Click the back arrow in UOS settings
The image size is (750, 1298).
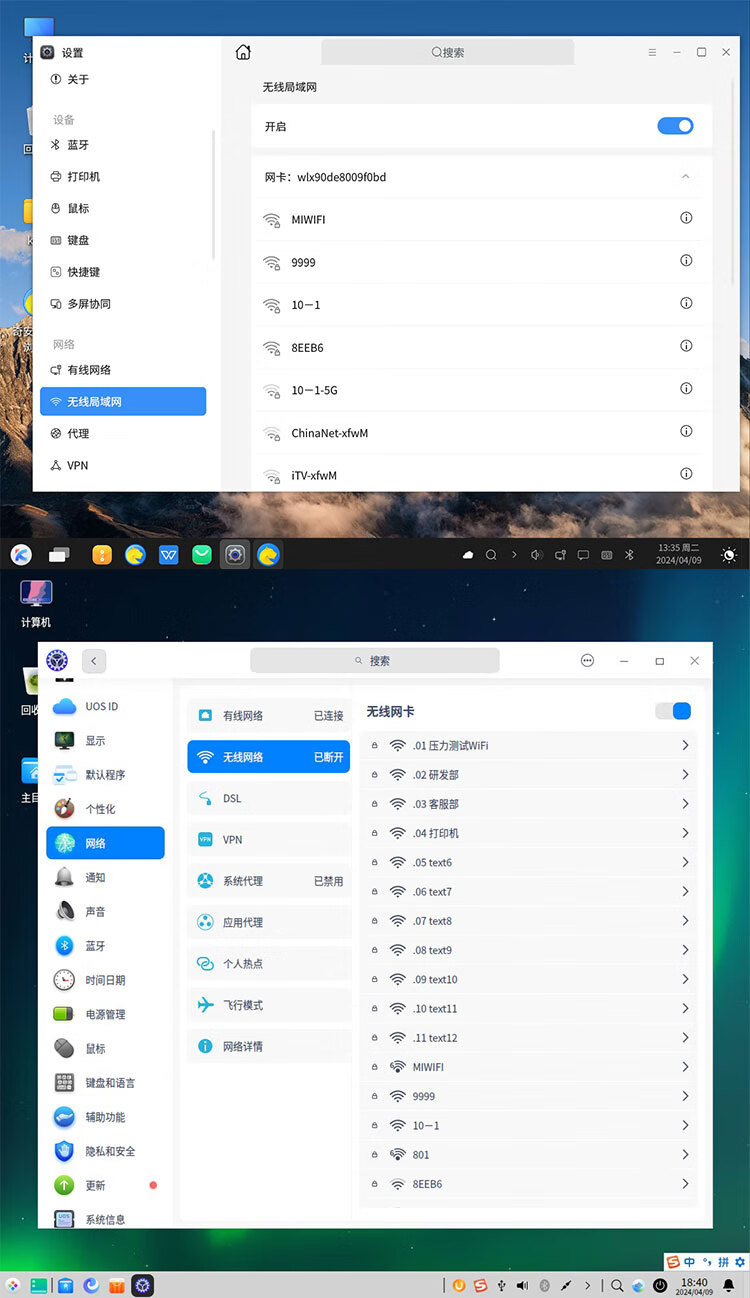[x=94, y=661]
